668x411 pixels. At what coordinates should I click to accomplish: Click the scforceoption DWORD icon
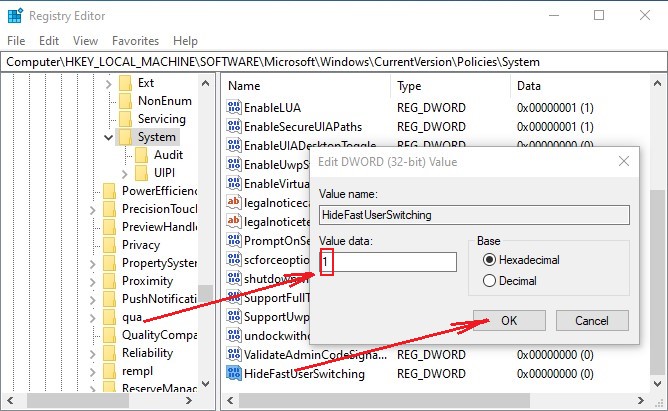click(233, 259)
